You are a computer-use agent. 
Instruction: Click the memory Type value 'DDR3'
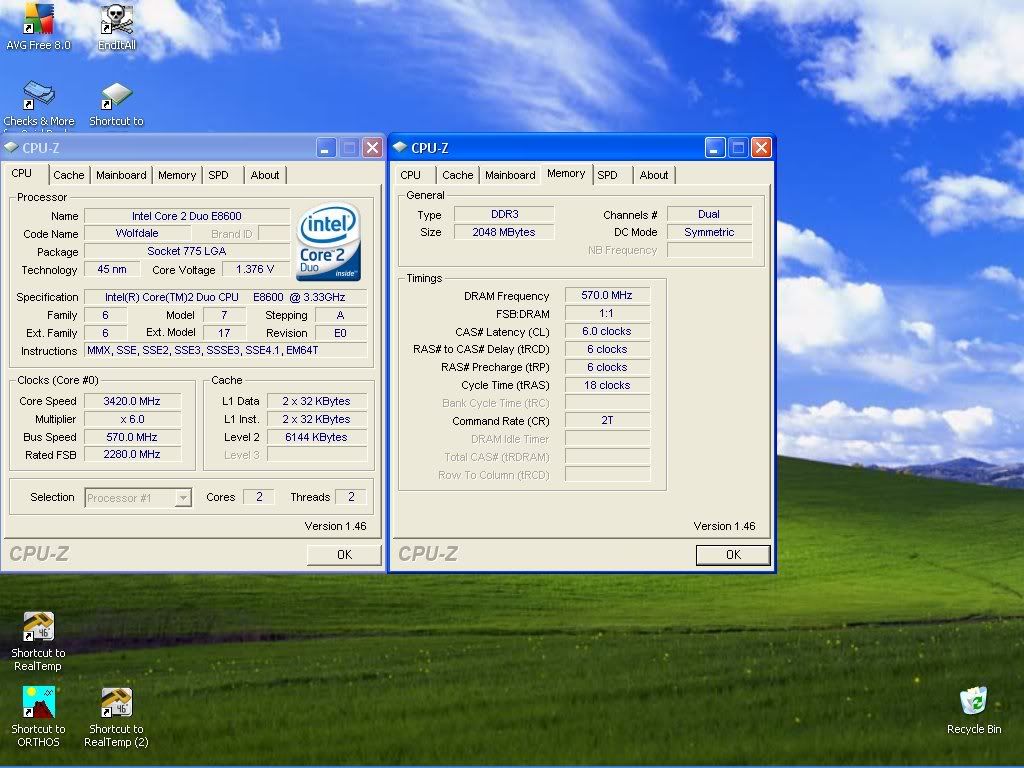click(504, 214)
